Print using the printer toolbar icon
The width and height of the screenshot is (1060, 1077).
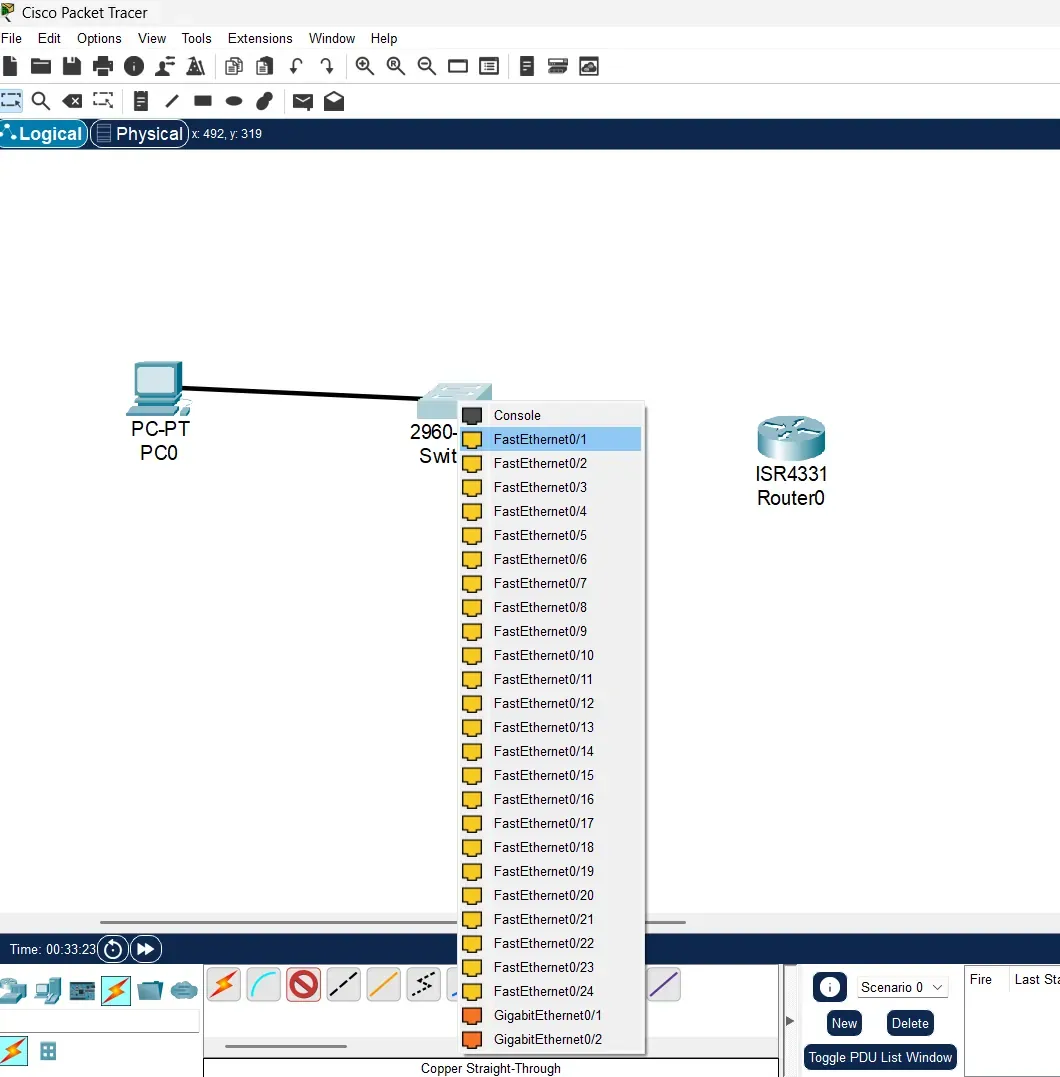coord(102,67)
